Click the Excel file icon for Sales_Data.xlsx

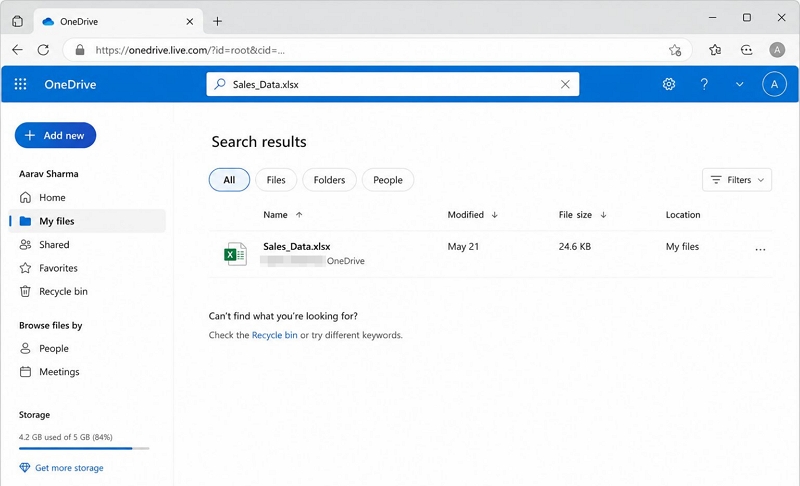click(235, 253)
